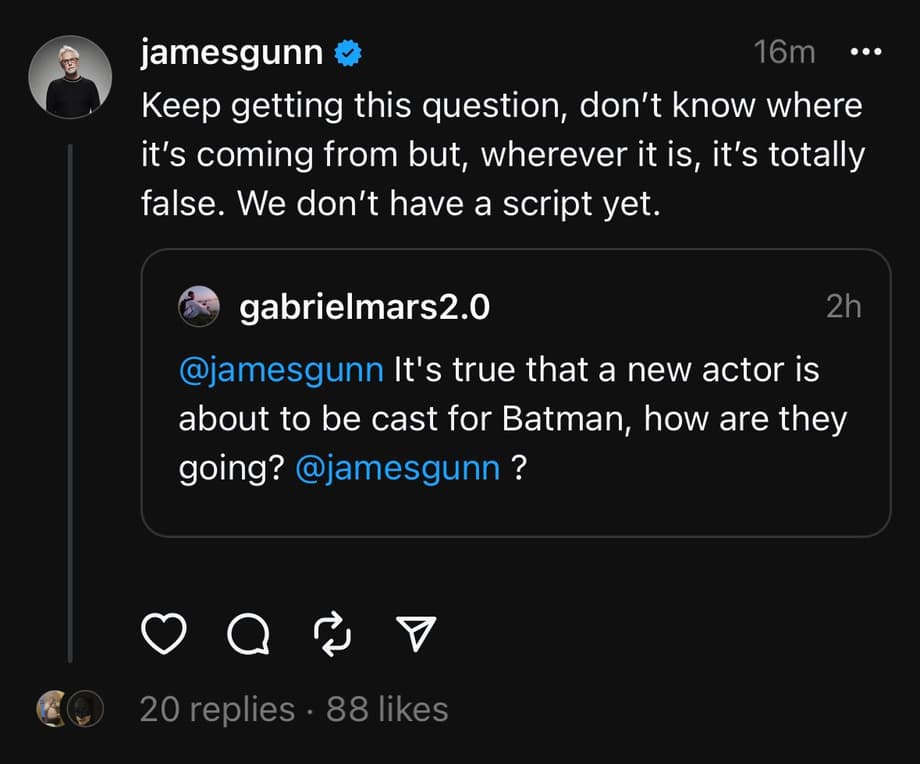Open the gabrielmars2.0 avatar in quoted post
The image size is (920, 764).
pyautogui.click(x=198, y=307)
